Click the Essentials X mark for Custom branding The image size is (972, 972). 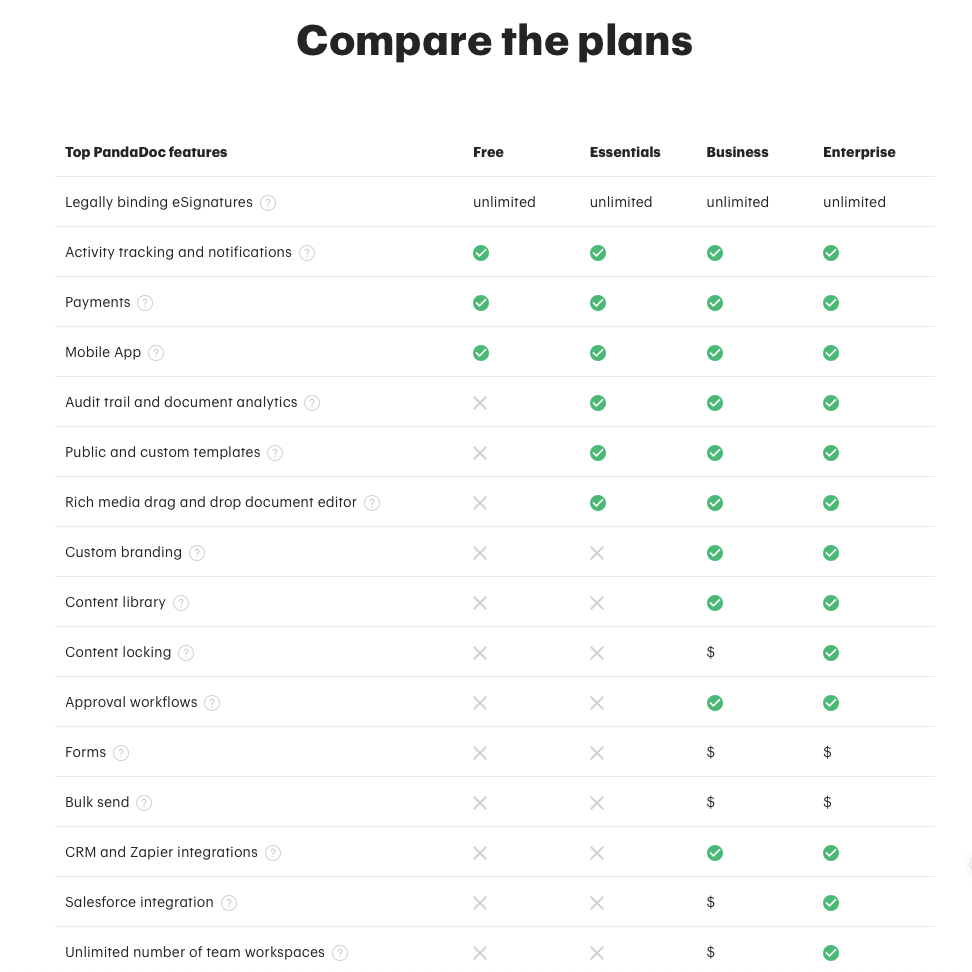coord(597,552)
